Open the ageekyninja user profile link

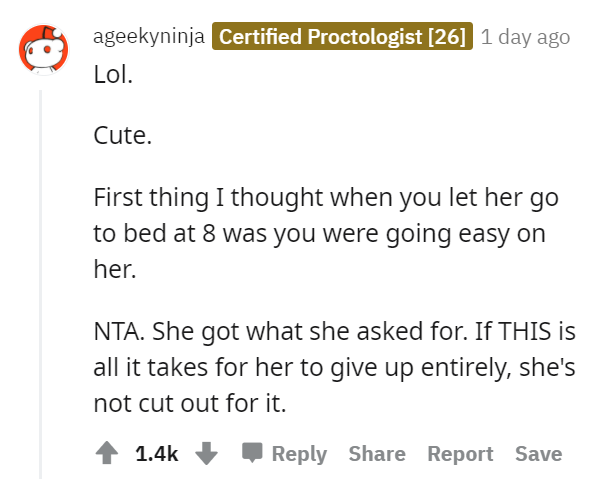pyautogui.click(x=149, y=37)
